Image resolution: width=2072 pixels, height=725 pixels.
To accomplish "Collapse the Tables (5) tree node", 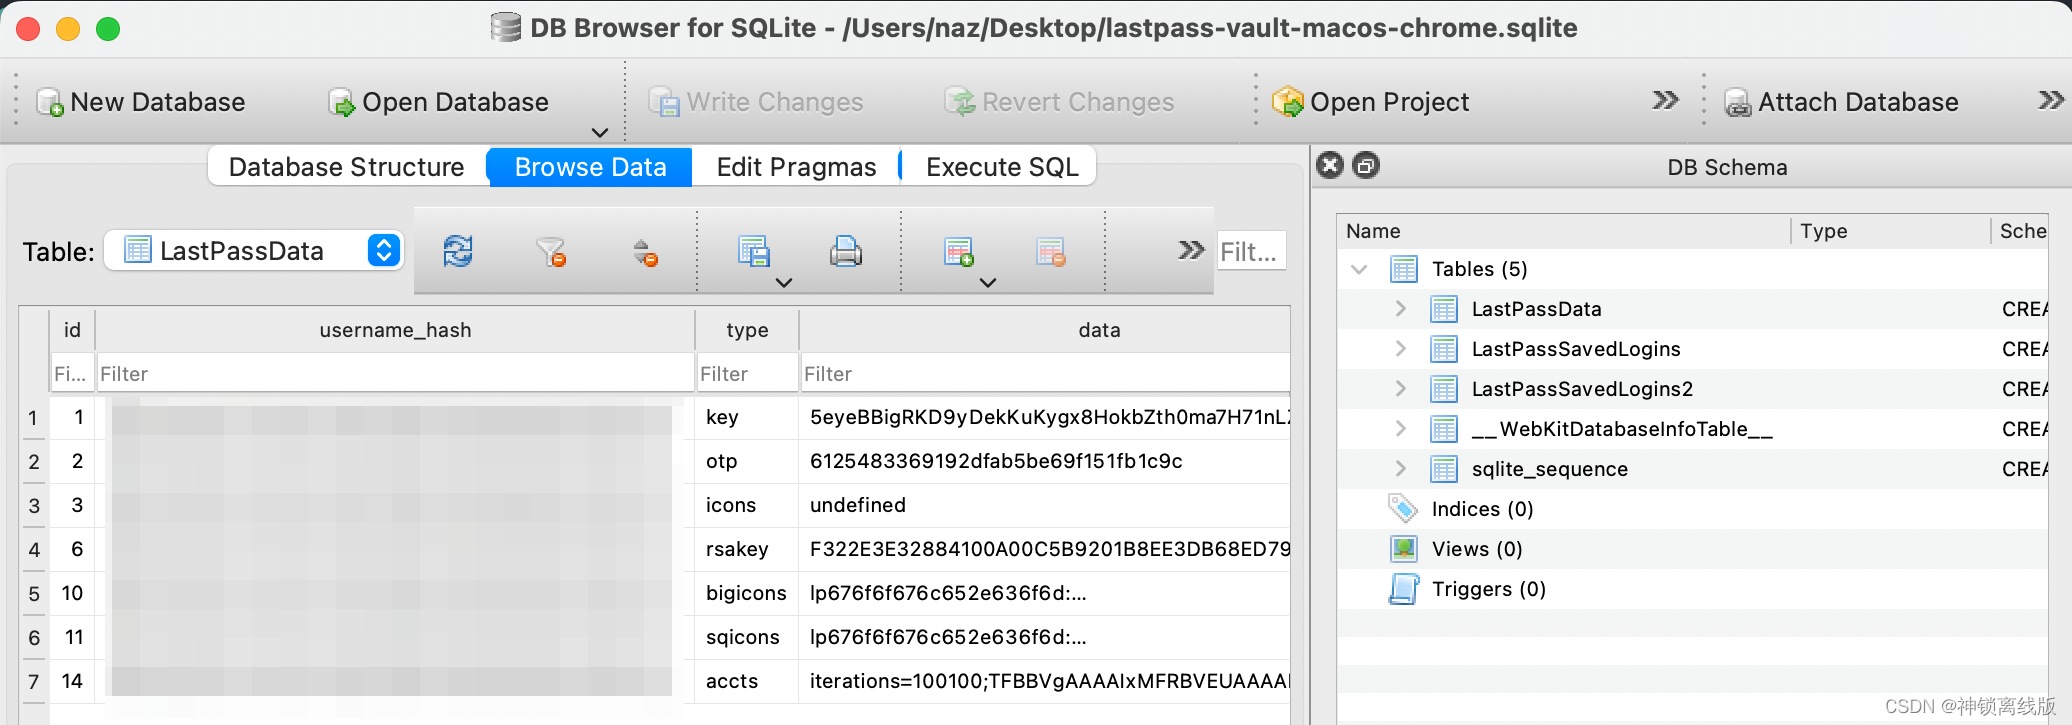I will 1359,269.
